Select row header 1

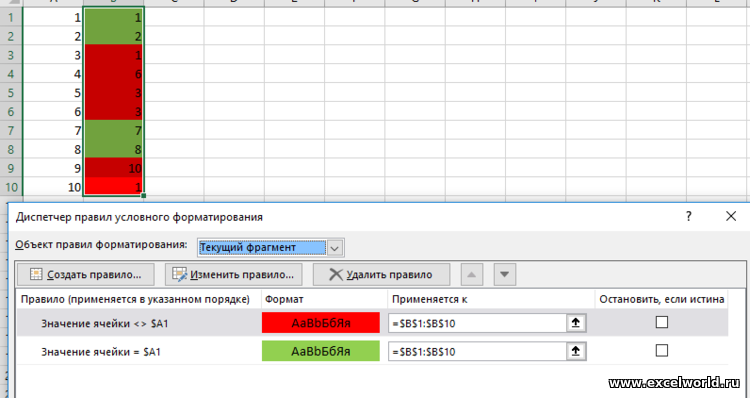(11, 17)
